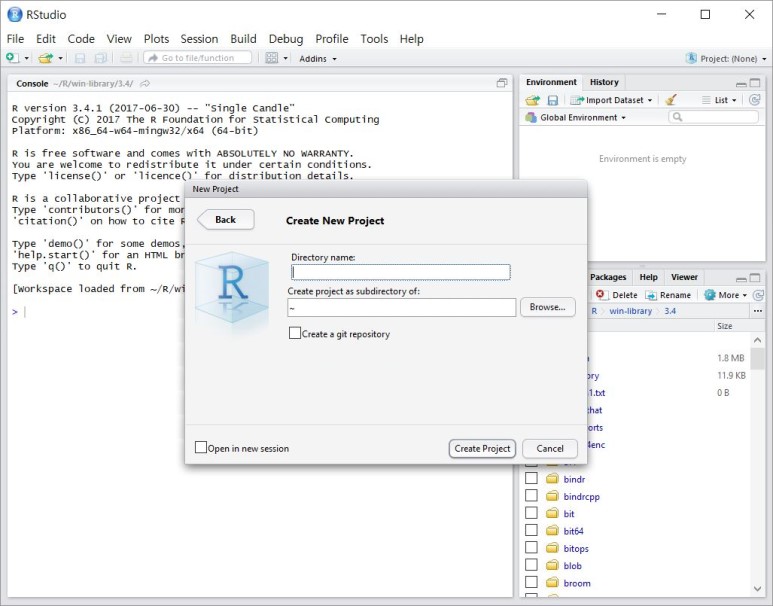Screen dimensions: 773x606
Task: Click the Environment refresh icon
Action: (x=754, y=100)
